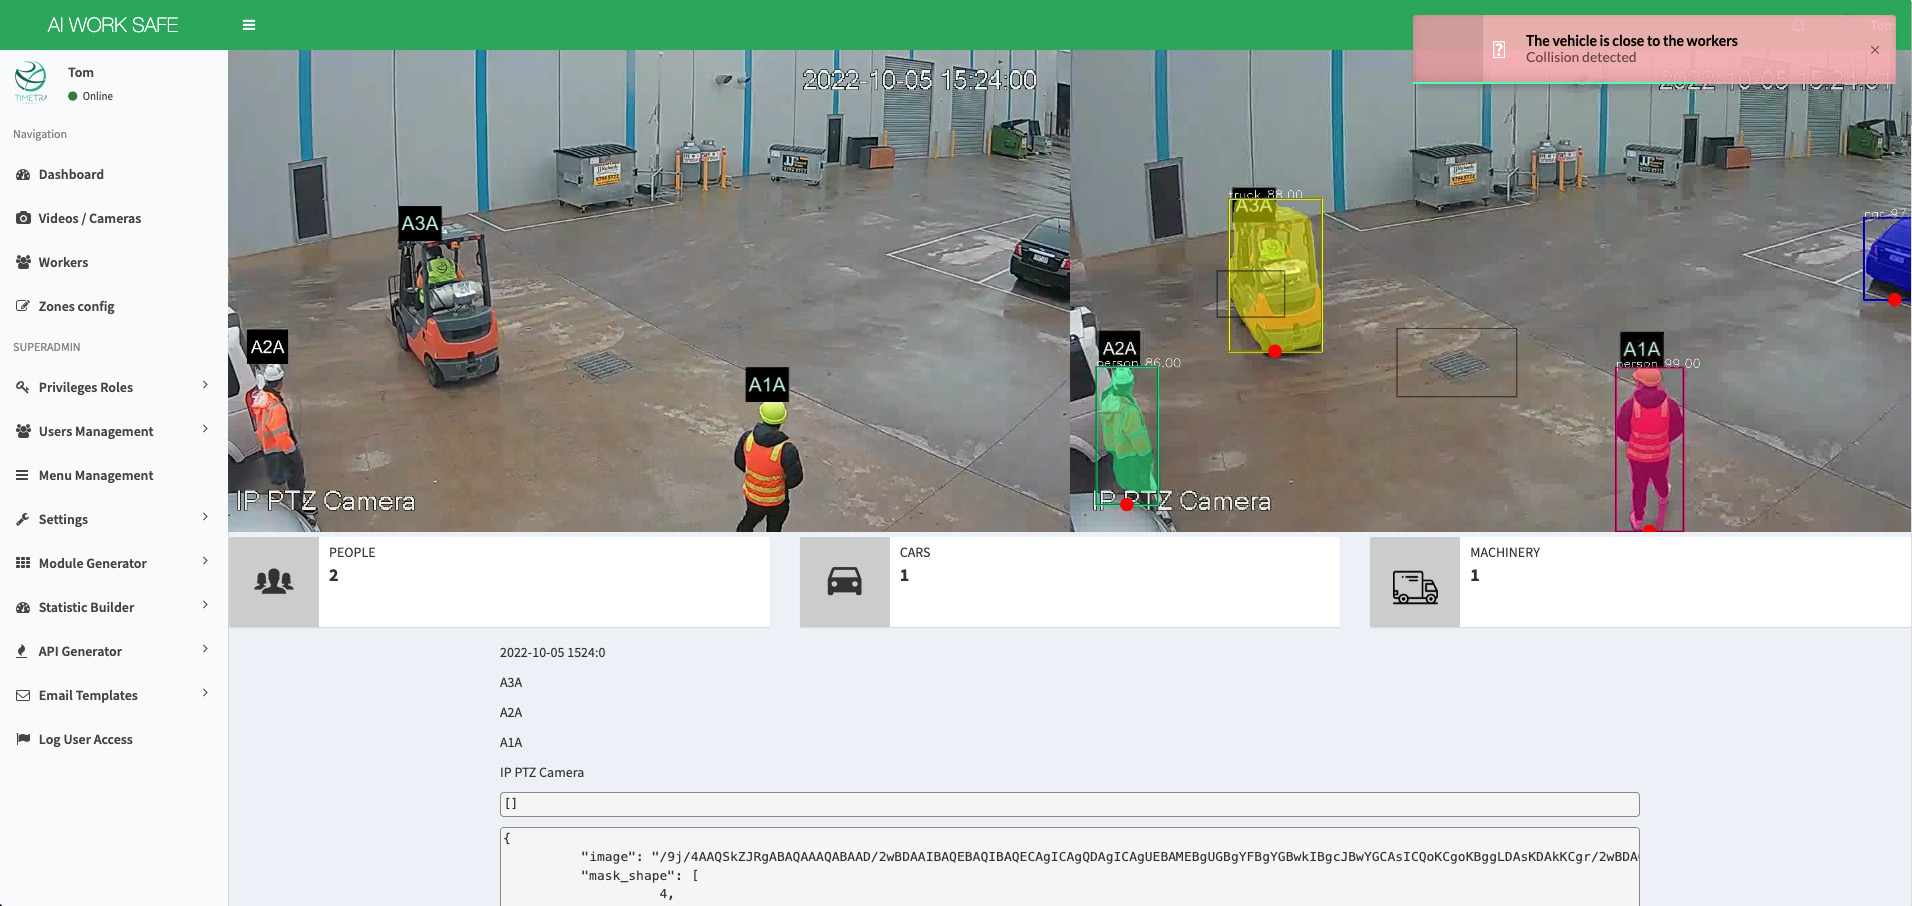1912x906 pixels.
Task: Click the Zones config pencil icon
Action: click(22, 306)
